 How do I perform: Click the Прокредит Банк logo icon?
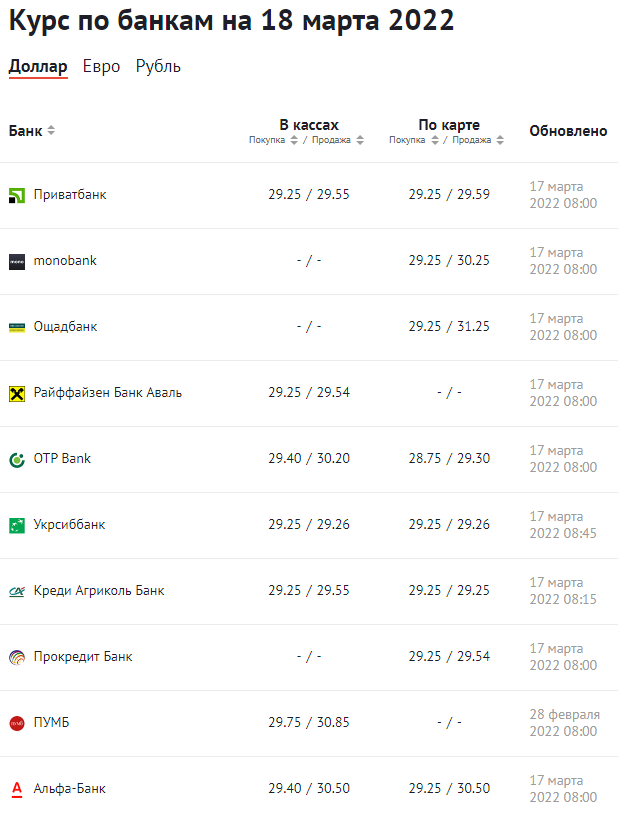(17, 658)
